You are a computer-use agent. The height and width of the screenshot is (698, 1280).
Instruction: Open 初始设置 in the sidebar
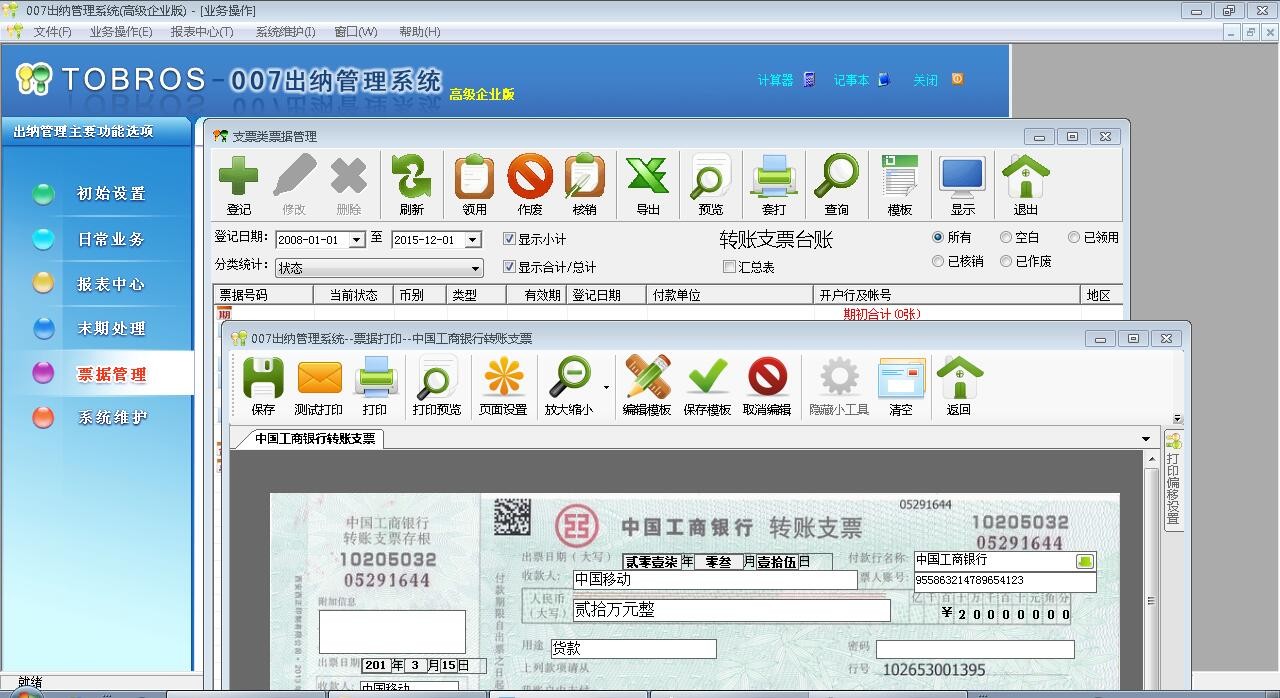[x=111, y=194]
